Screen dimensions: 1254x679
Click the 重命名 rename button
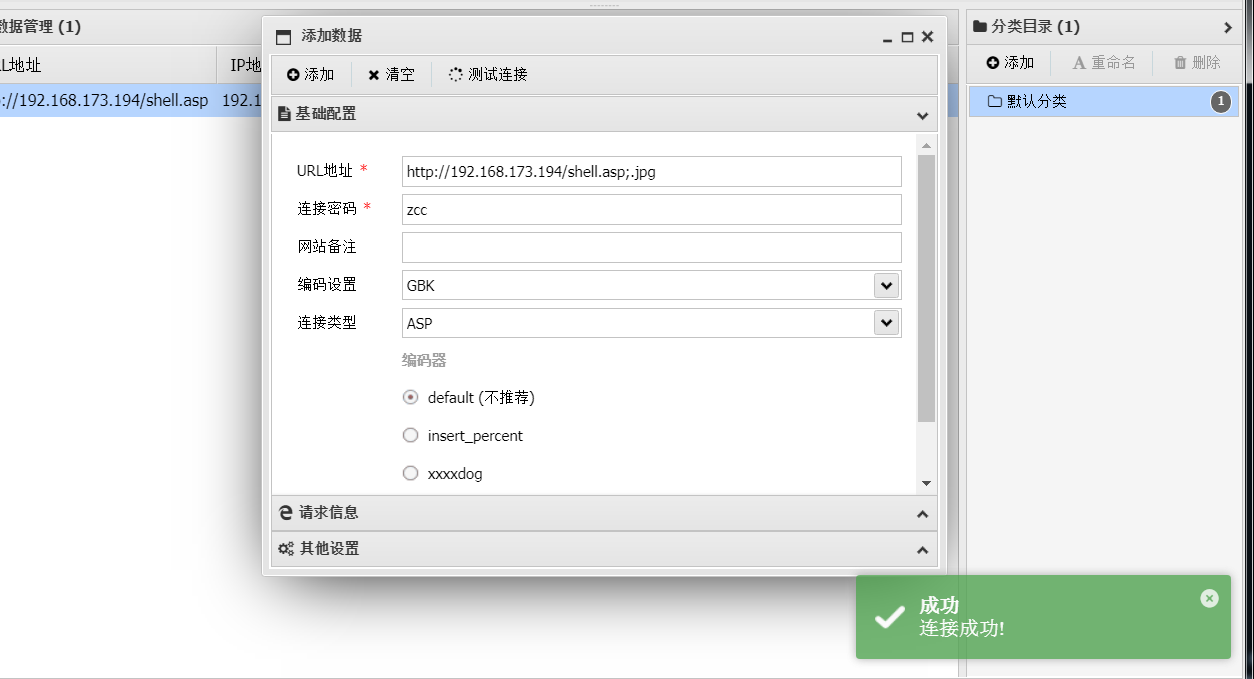coord(1104,62)
